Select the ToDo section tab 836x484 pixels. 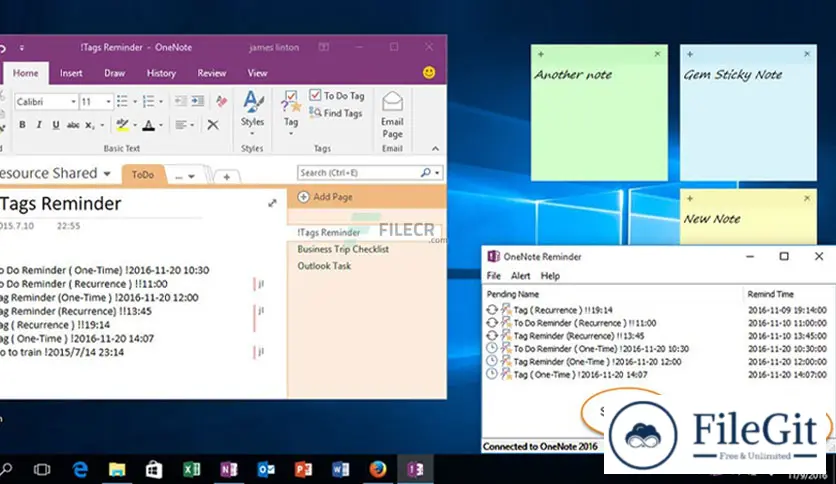pos(142,175)
